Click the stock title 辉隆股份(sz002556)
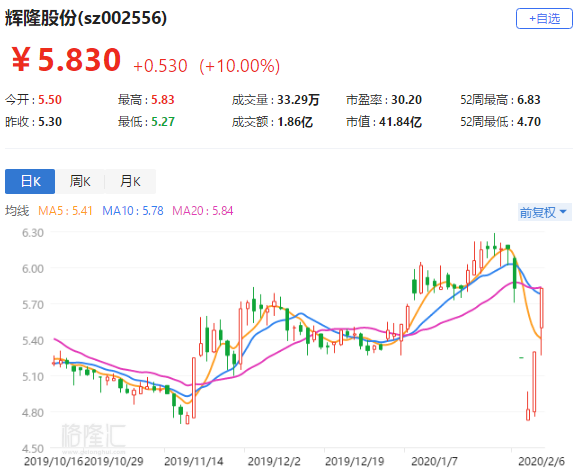 [85, 18]
